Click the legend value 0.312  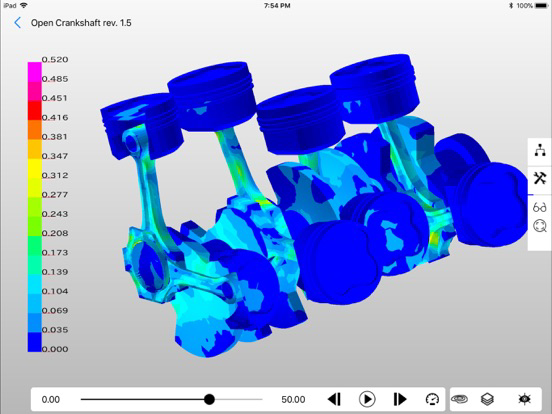pos(55,175)
